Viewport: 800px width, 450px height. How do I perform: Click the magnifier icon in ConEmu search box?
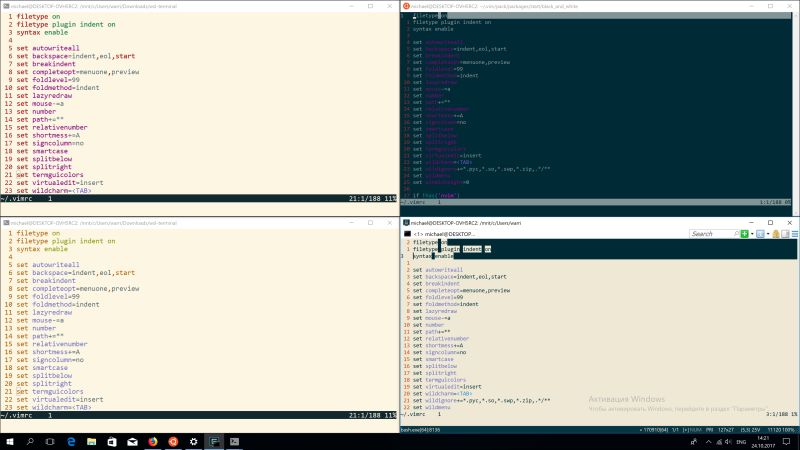click(736, 234)
